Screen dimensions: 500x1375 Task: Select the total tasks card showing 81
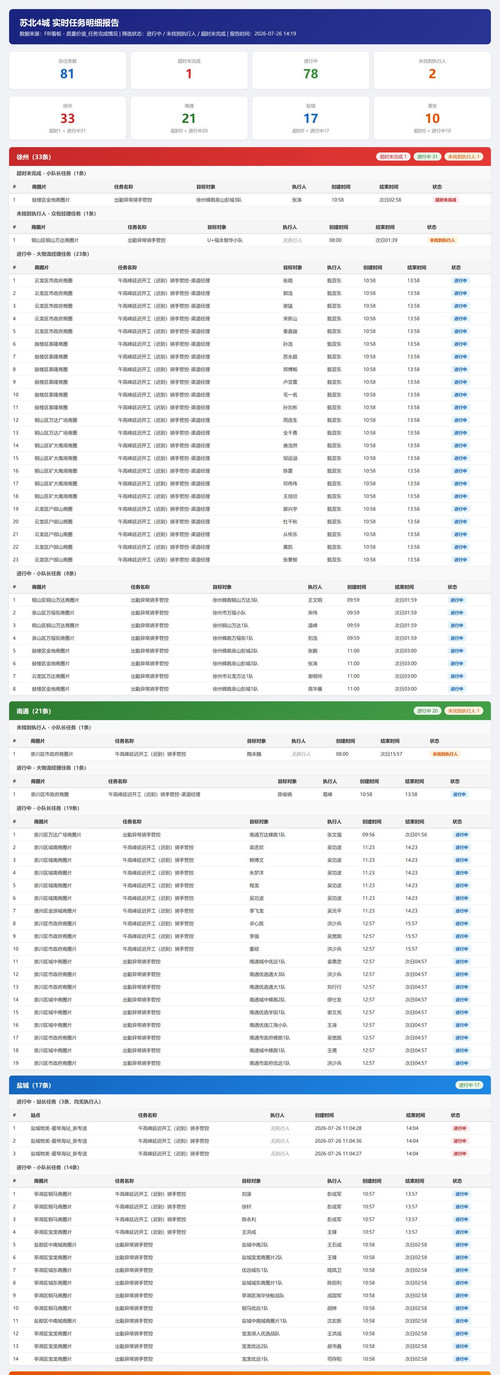[x=67, y=69]
